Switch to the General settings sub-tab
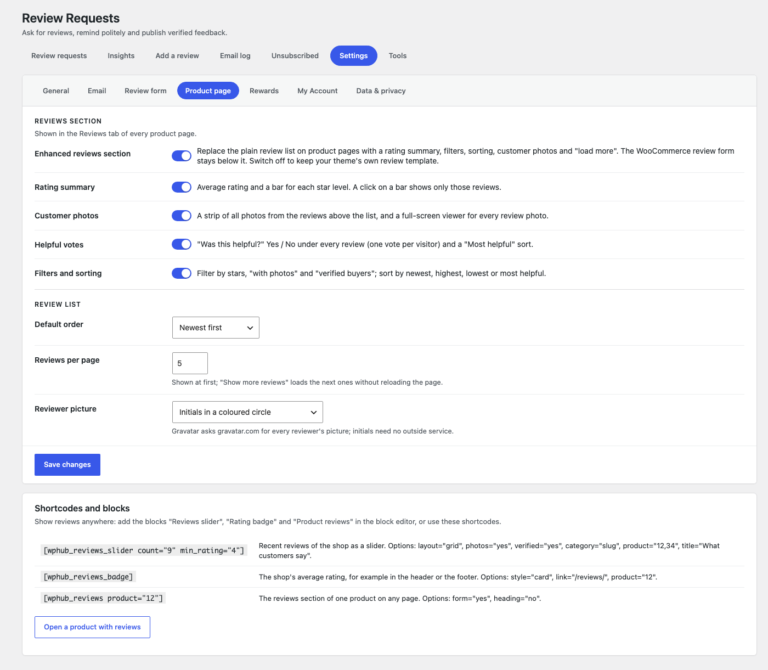Image resolution: width=768 pixels, height=670 pixels. pos(56,91)
